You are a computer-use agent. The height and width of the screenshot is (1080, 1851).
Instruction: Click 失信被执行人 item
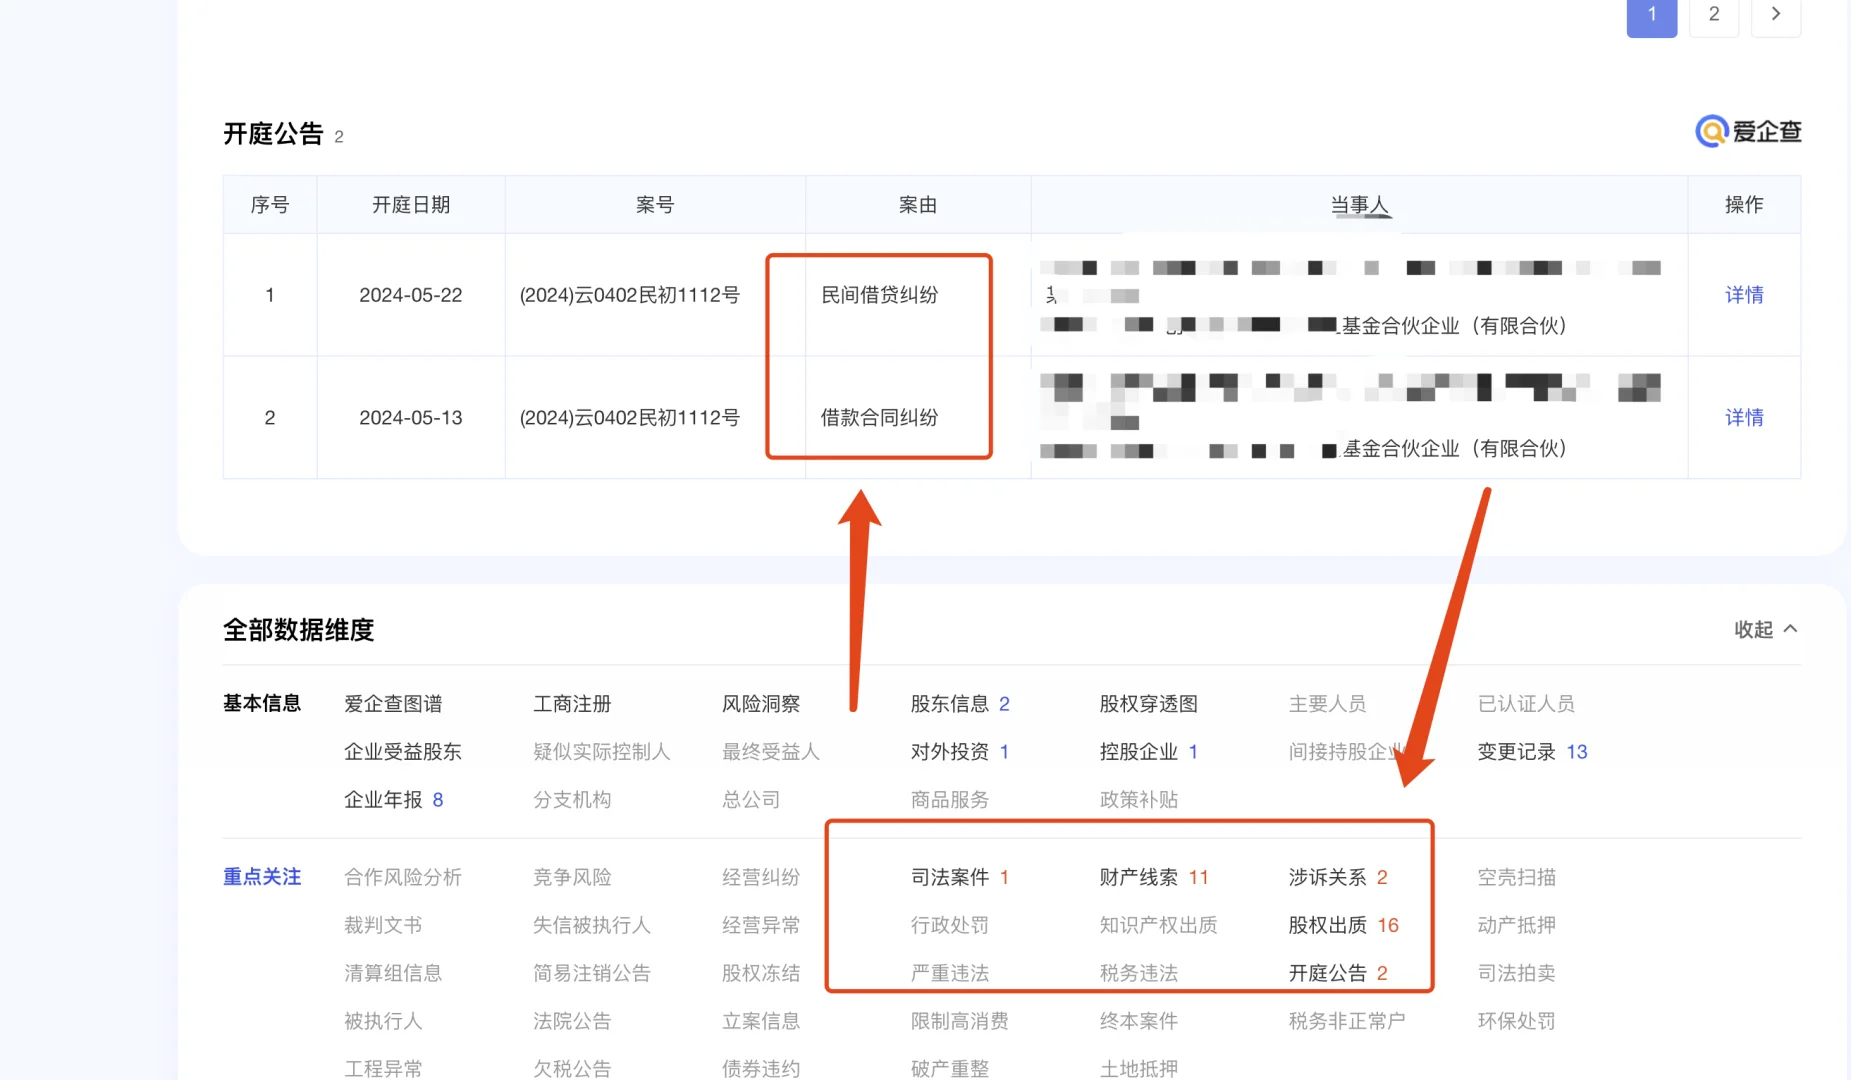[x=592, y=925]
